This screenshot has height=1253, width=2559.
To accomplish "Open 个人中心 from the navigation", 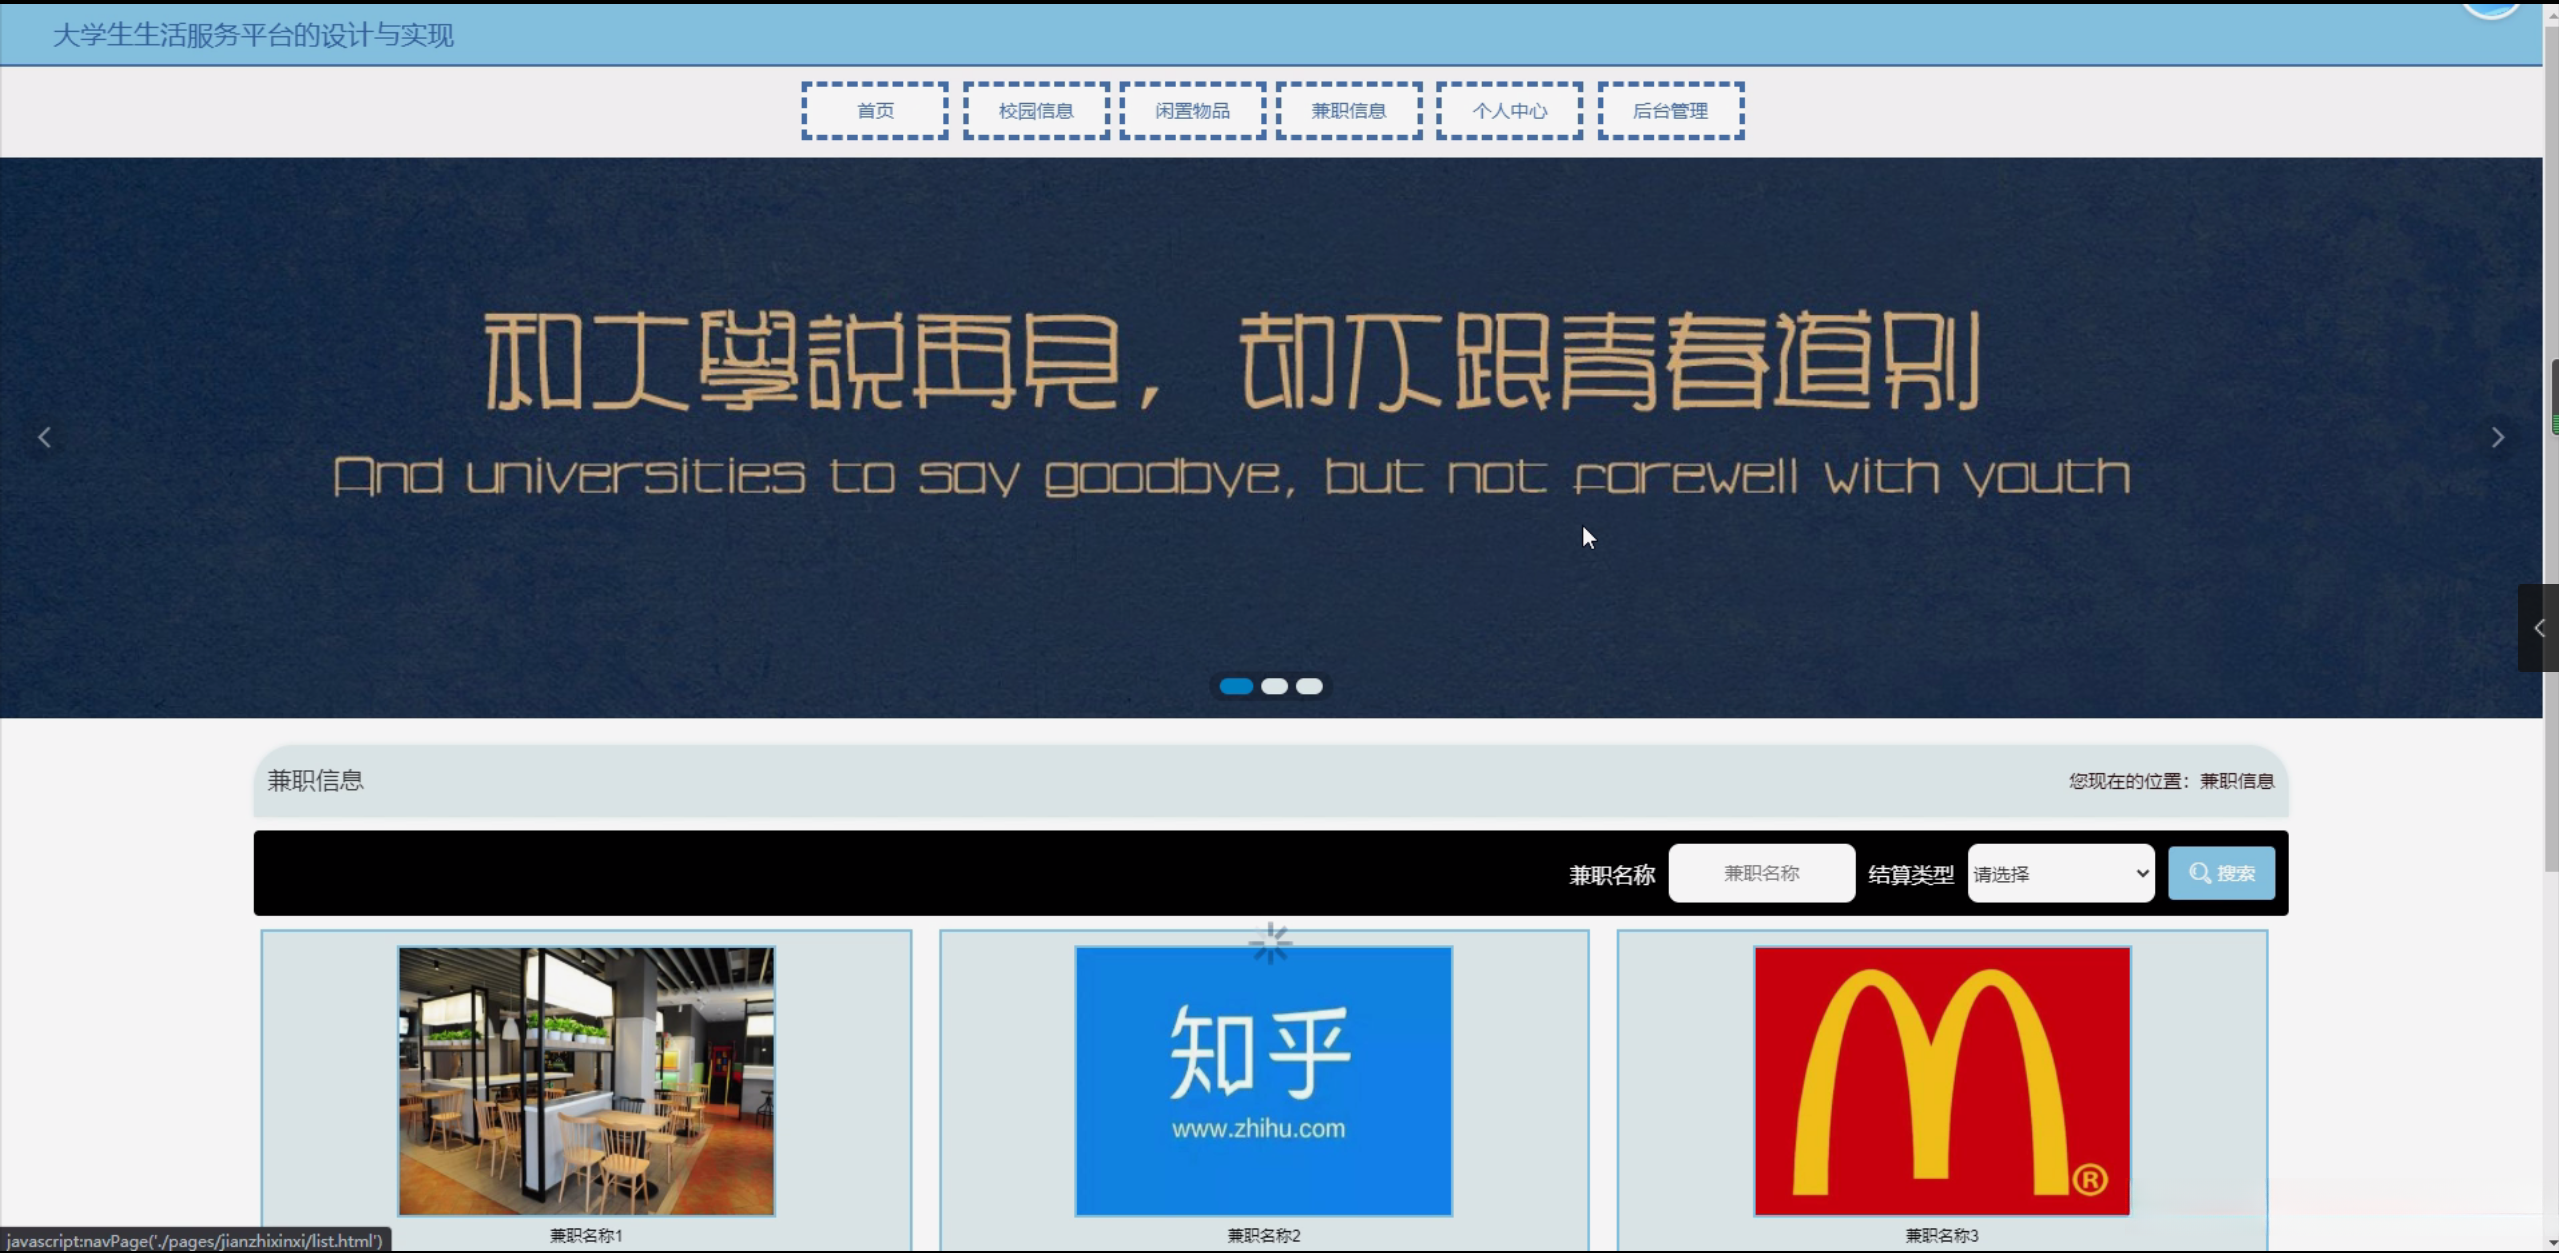I will [x=1509, y=111].
